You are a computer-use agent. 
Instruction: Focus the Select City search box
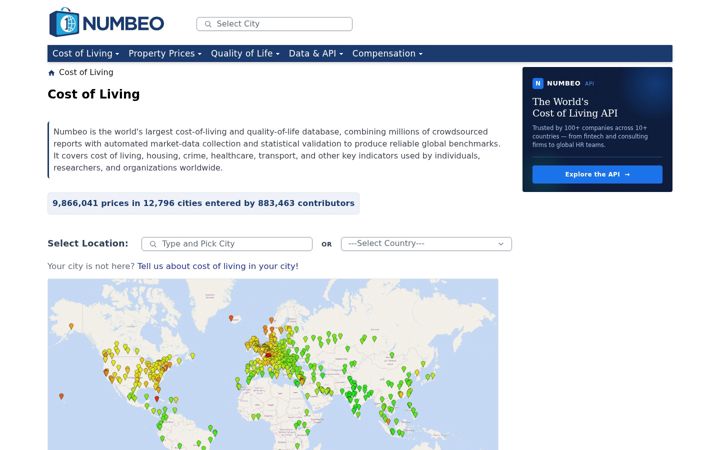[x=274, y=24]
